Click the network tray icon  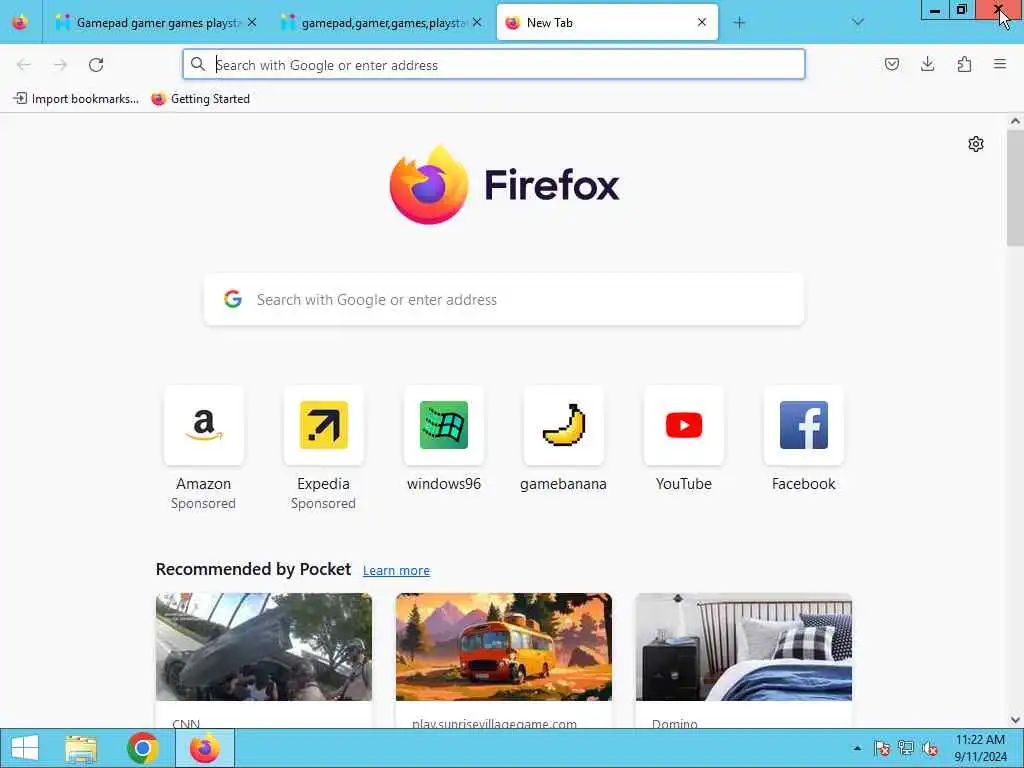[x=906, y=748]
